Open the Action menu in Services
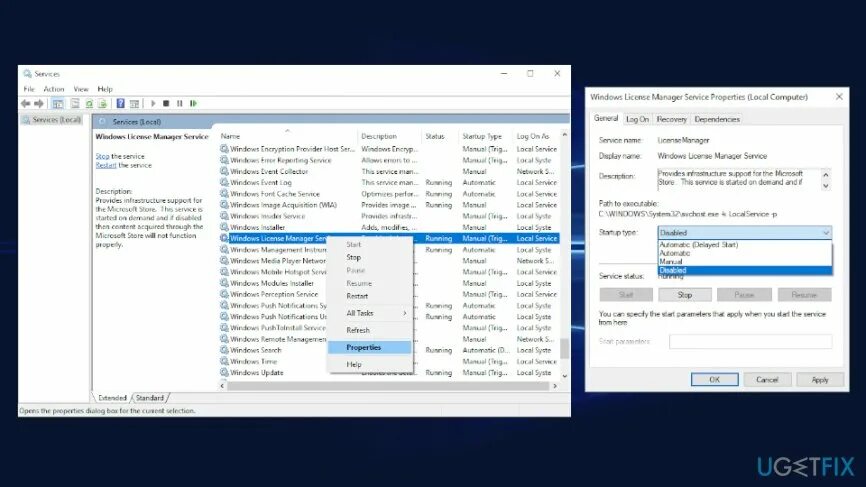The height and width of the screenshot is (487, 866). point(54,89)
